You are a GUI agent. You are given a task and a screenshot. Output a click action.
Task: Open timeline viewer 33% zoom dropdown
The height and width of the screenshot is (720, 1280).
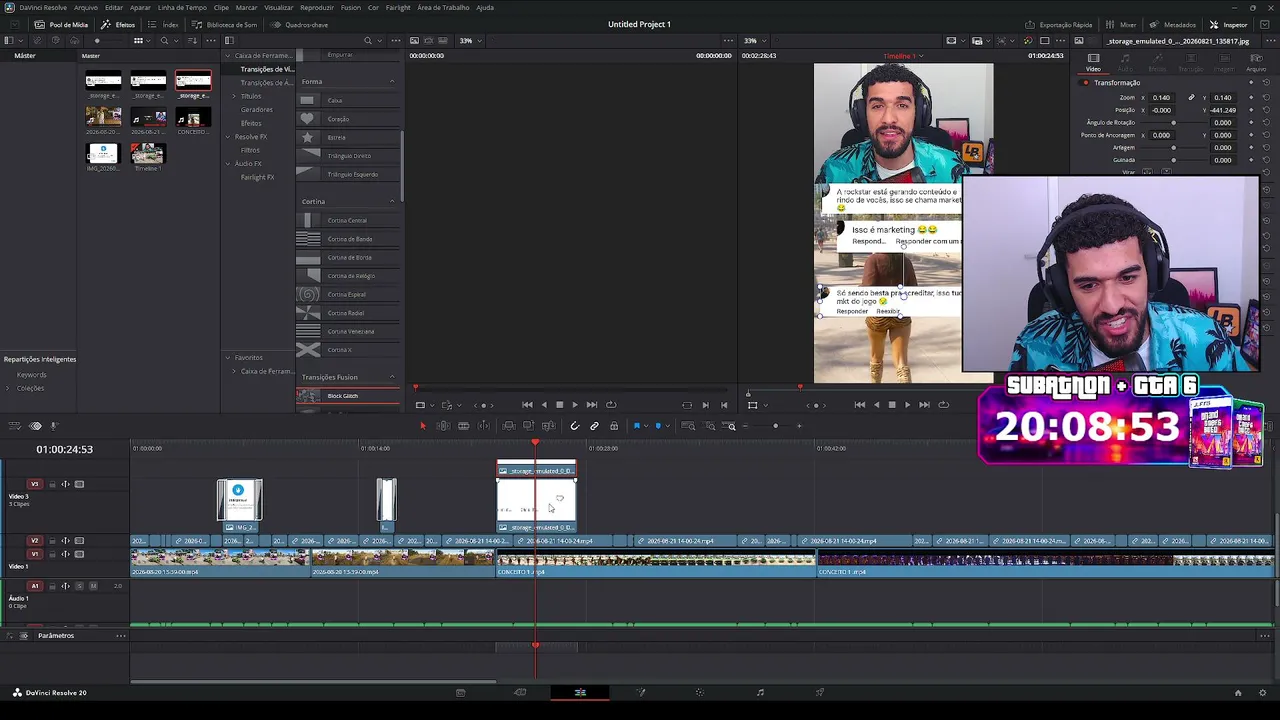[x=754, y=41]
